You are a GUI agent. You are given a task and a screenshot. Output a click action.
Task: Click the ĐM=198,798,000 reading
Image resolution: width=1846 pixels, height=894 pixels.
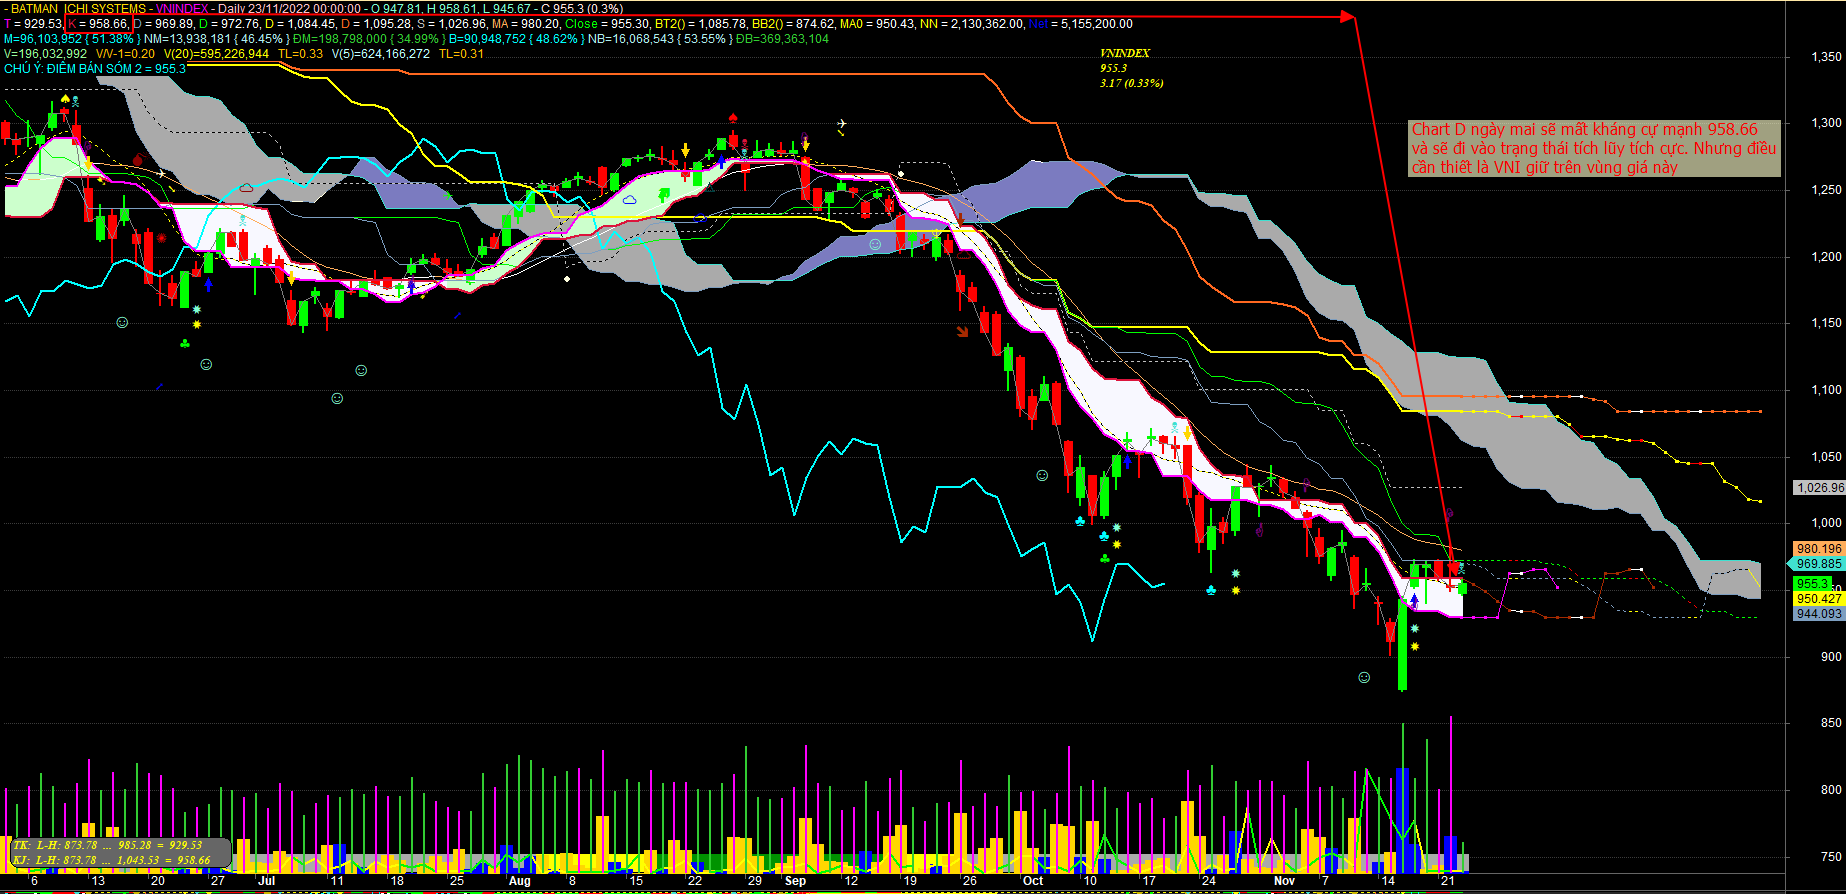coord(340,39)
